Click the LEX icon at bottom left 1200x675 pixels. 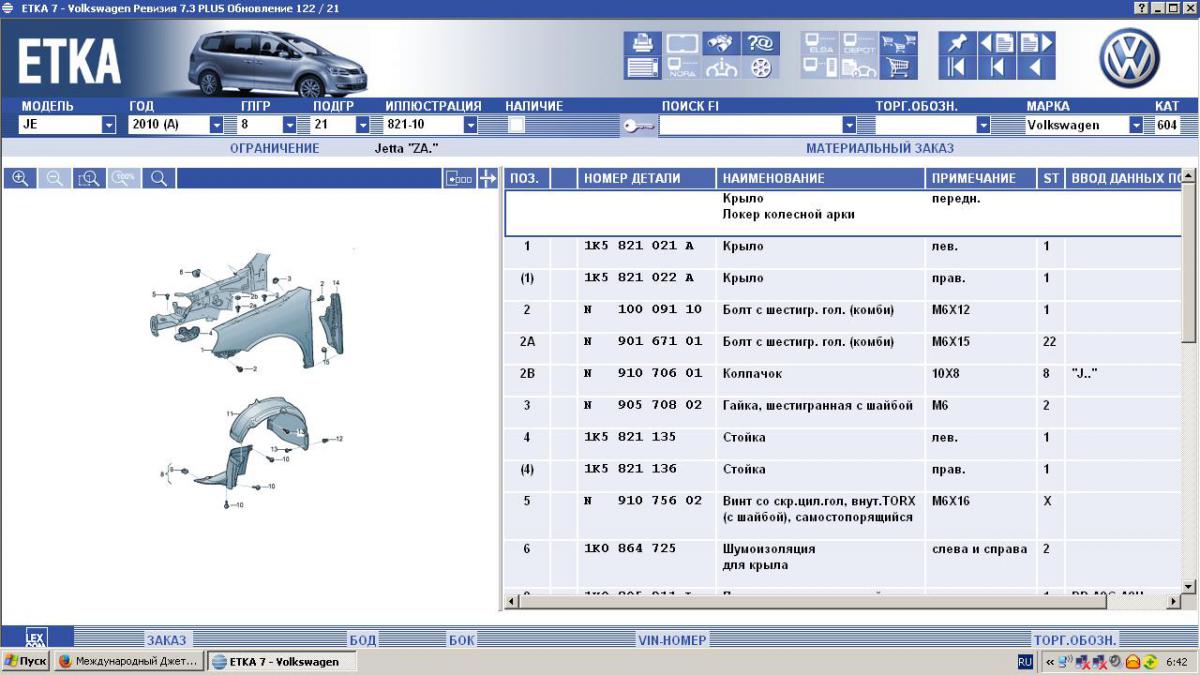point(35,637)
